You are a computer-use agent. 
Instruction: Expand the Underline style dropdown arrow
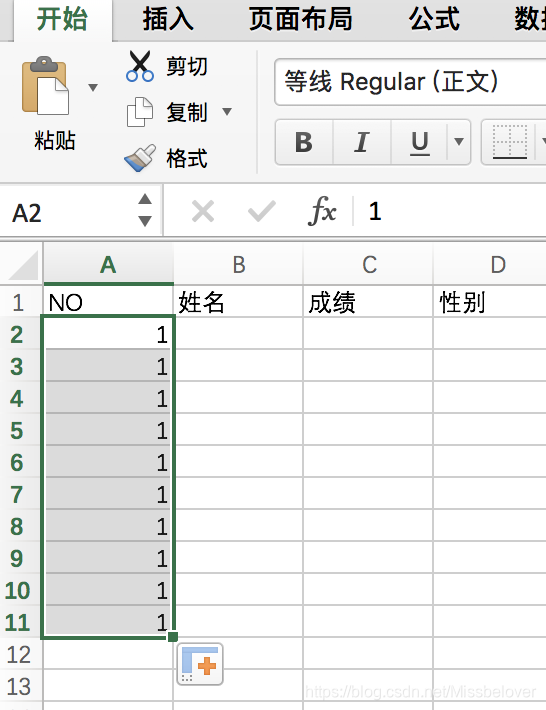coord(459,142)
